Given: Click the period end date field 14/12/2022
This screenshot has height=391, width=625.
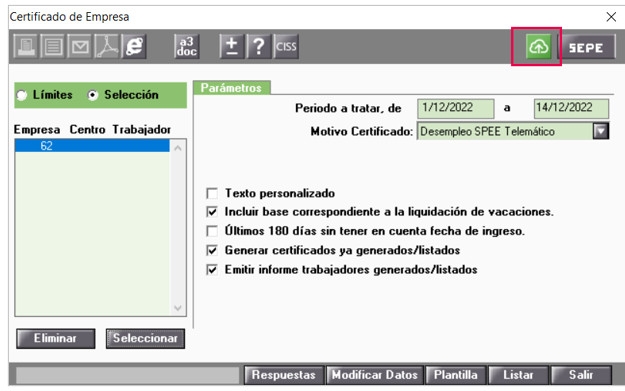Looking at the screenshot, I should point(571,108).
